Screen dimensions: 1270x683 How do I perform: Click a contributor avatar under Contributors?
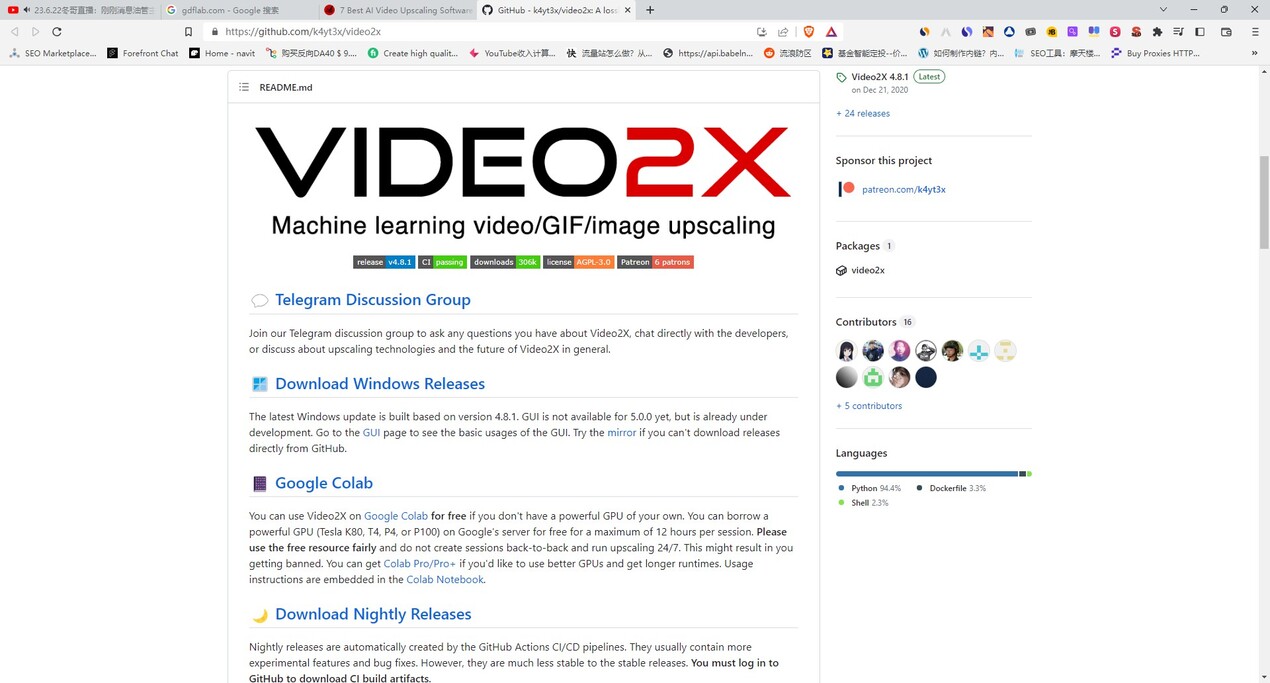click(x=845, y=350)
